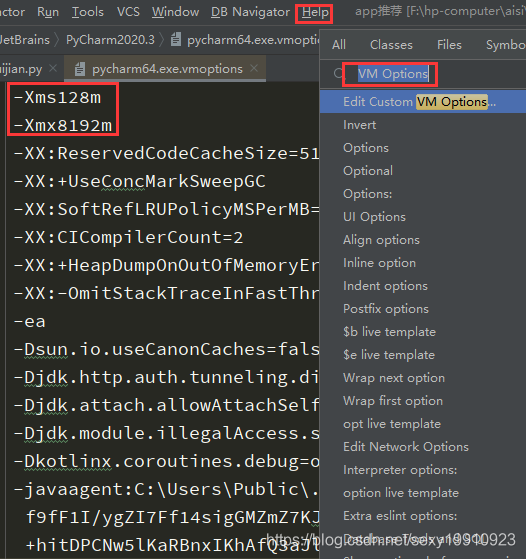Select the UI Options result
Viewport: 526px width, 559px height.
[x=423, y=217]
